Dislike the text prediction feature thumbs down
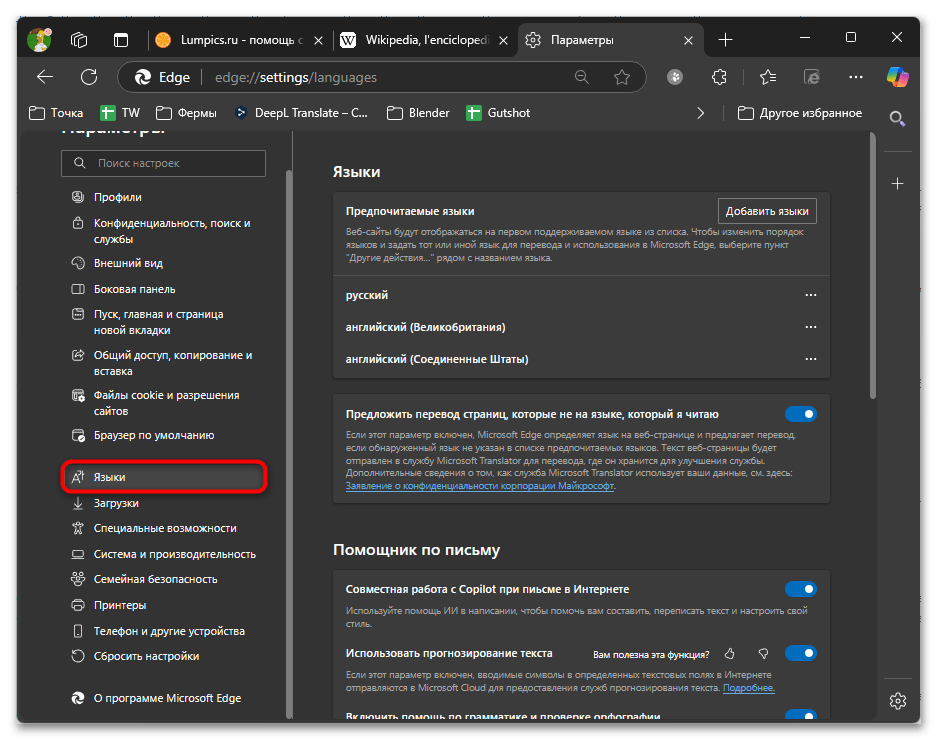This screenshot has height=740, width=937. [763, 654]
